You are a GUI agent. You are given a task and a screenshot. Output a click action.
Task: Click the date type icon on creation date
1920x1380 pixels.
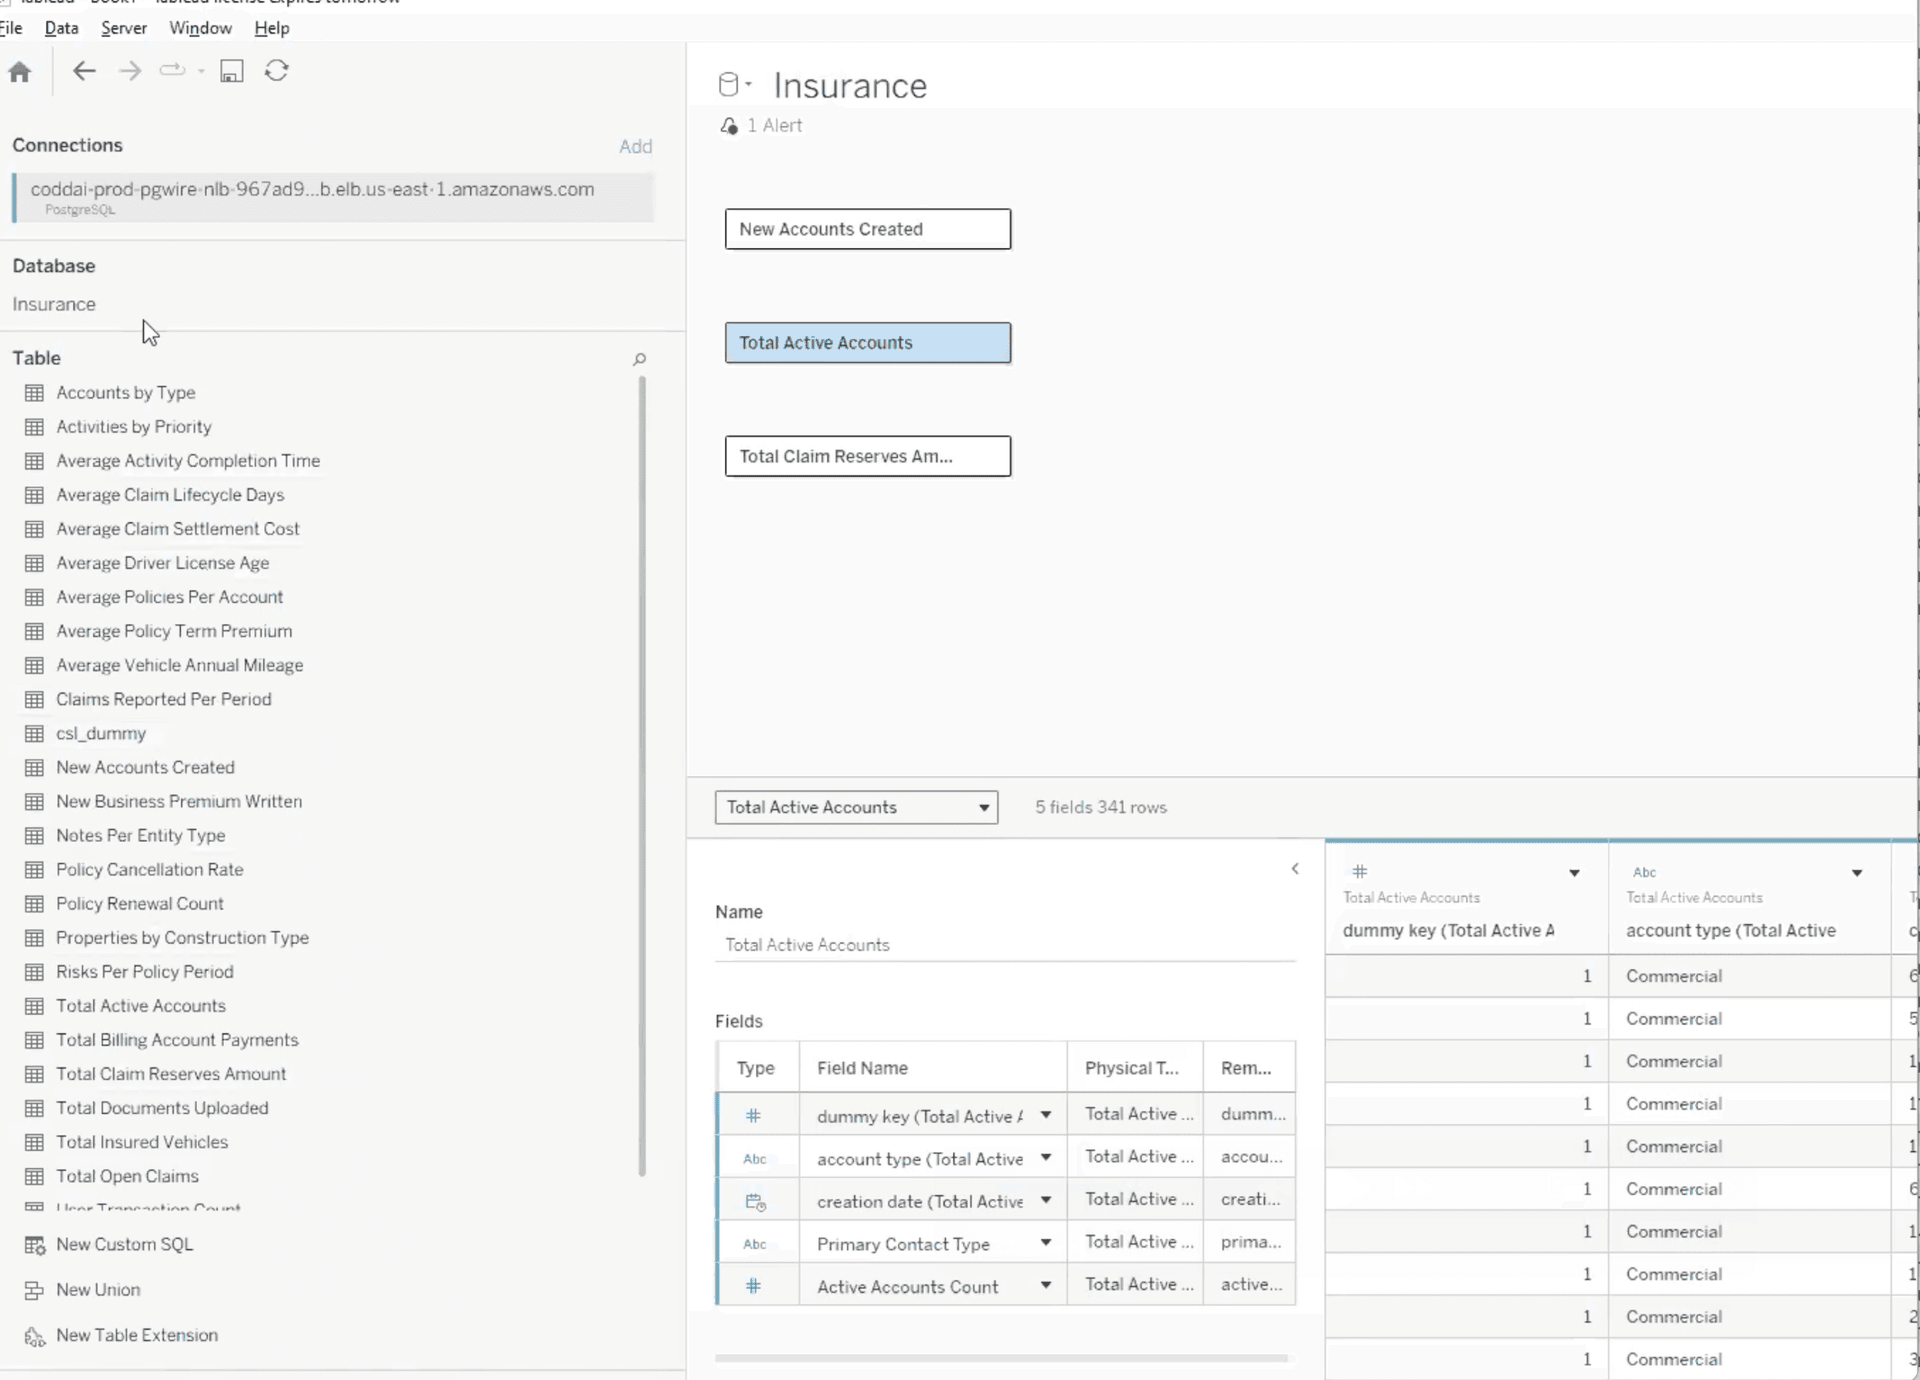(x=753, y=1200)
